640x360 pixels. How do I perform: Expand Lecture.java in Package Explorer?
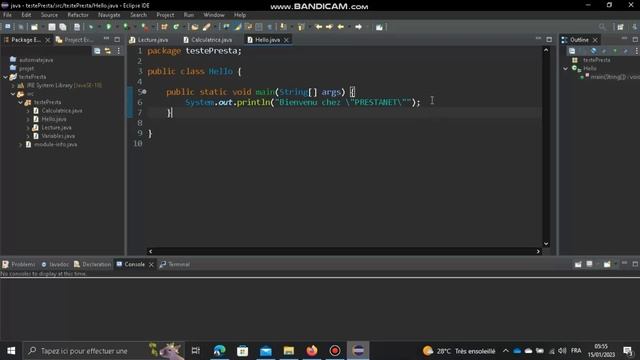point(28,128)
